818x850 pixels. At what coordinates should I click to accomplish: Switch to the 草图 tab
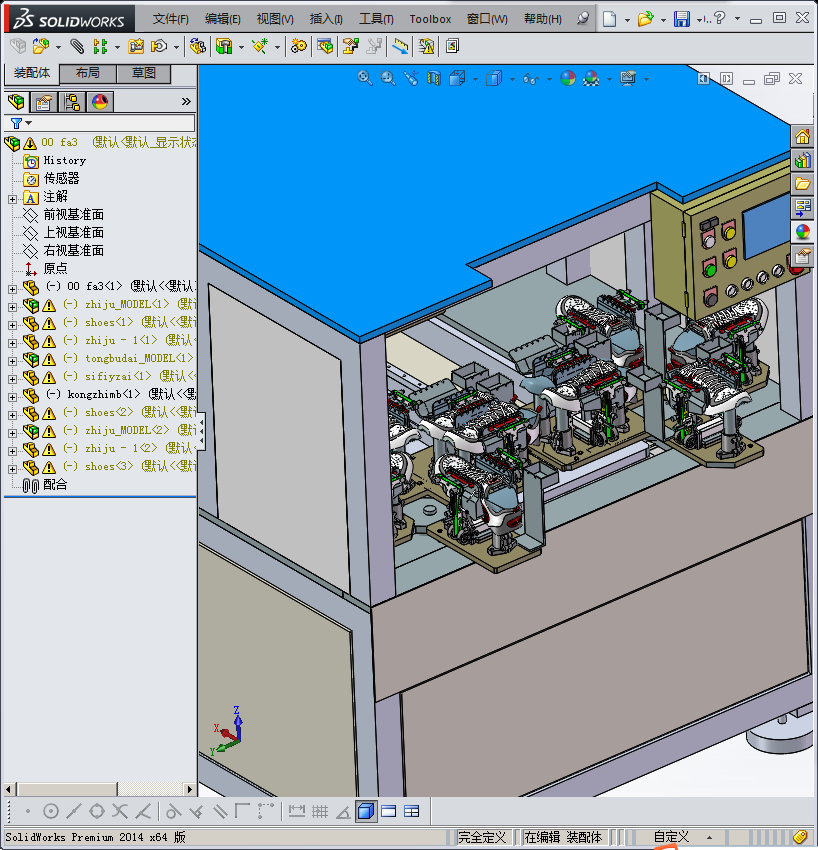tap(144, 73)
